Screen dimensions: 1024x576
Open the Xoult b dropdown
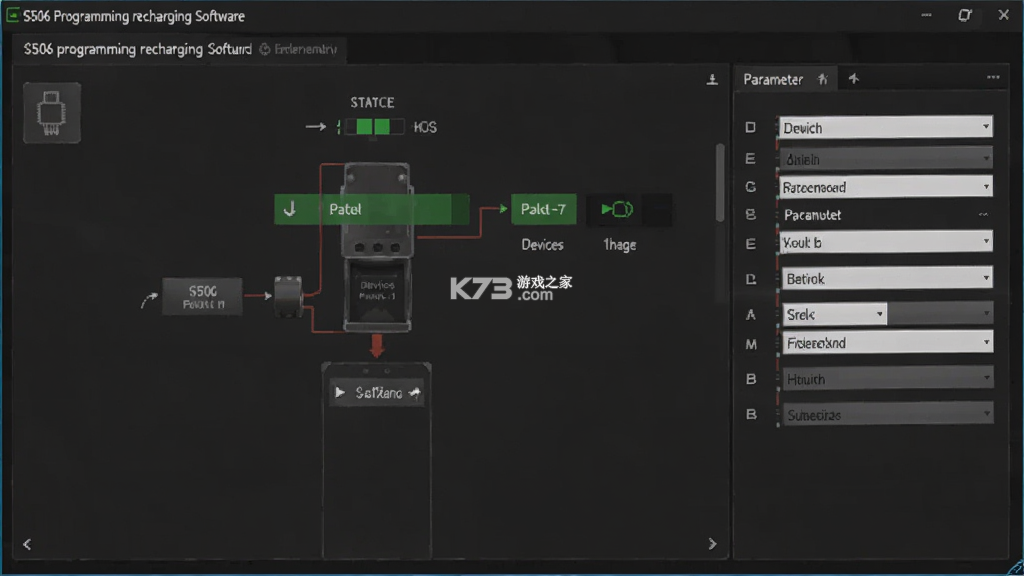(x=886, y=242)
